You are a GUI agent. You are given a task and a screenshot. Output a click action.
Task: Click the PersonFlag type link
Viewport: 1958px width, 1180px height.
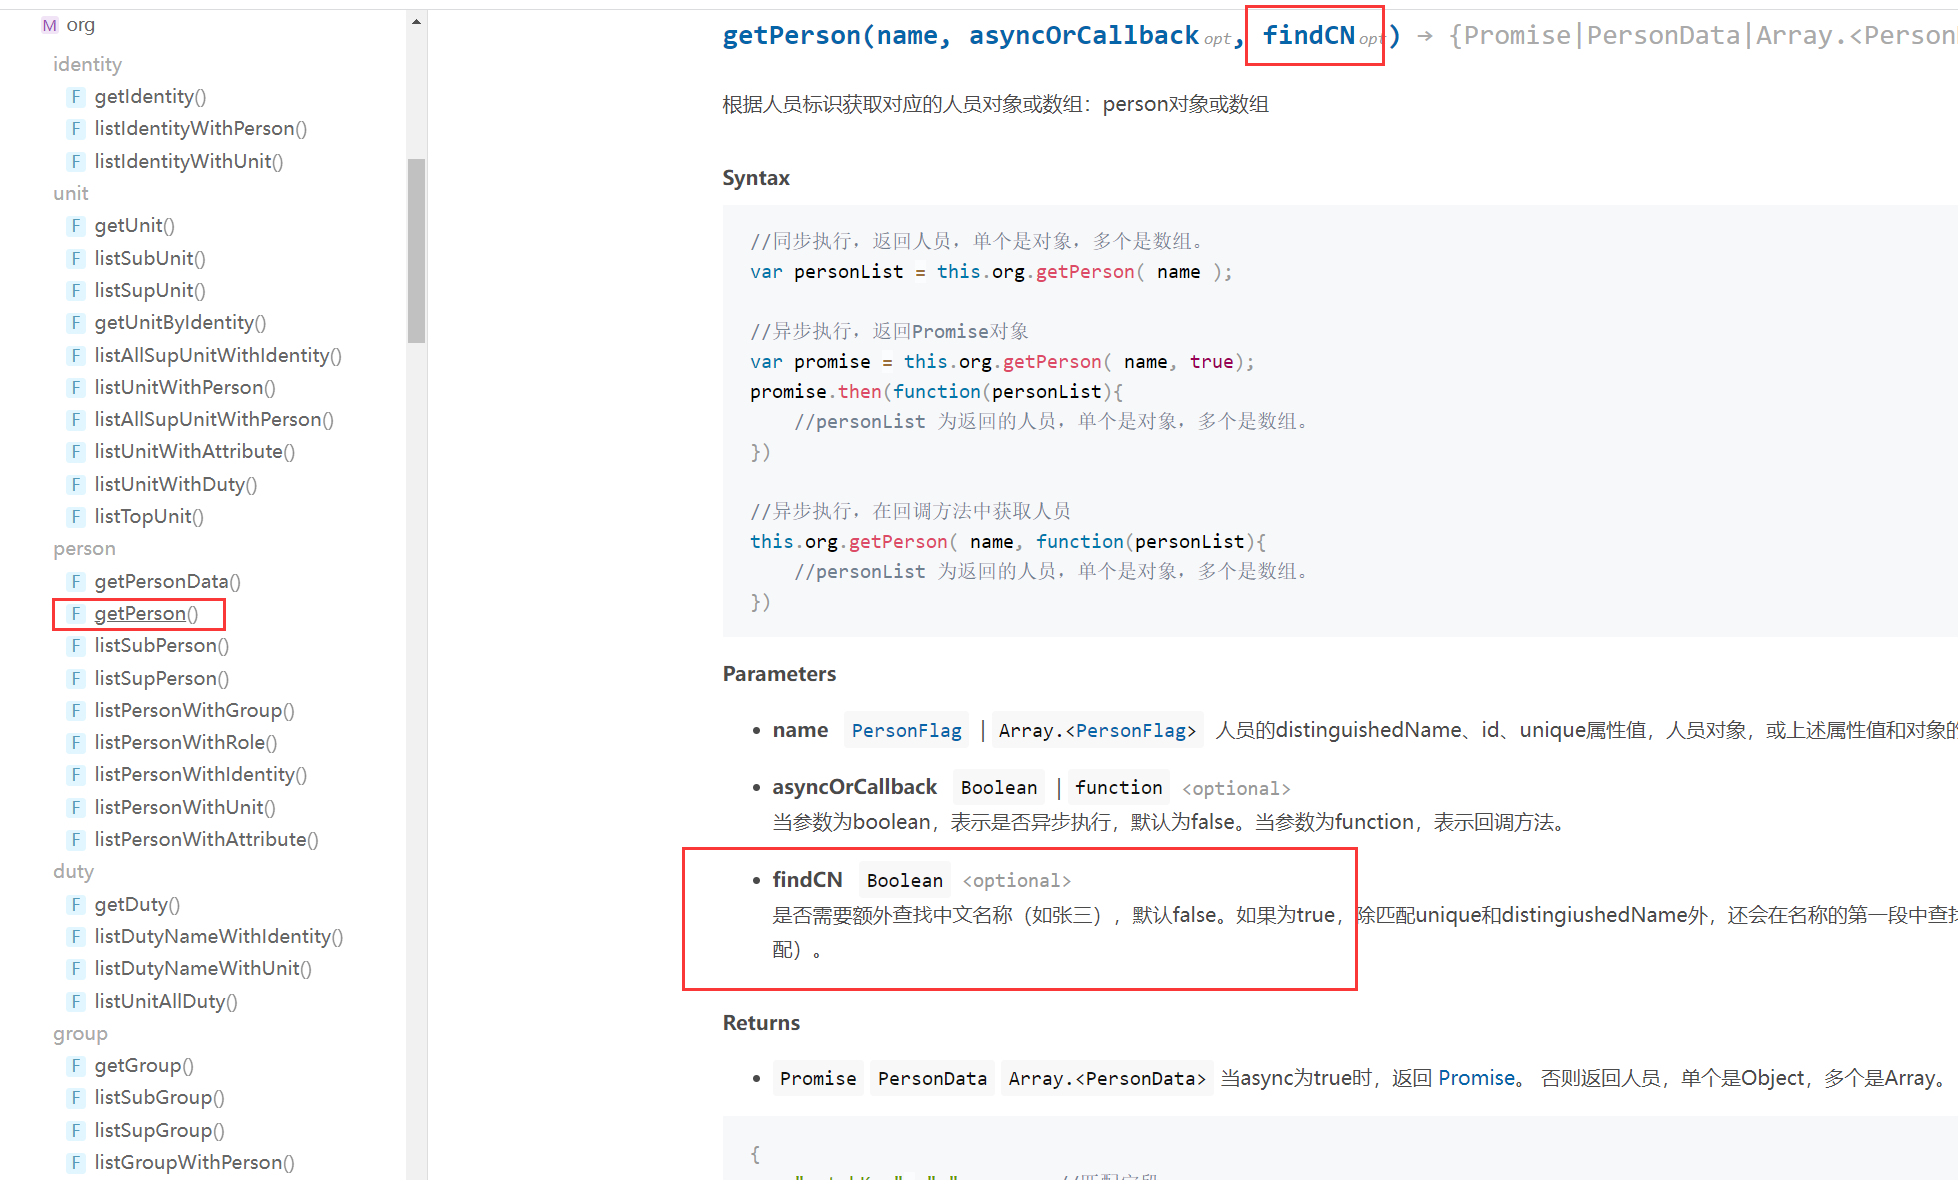(x=906, y=731)
